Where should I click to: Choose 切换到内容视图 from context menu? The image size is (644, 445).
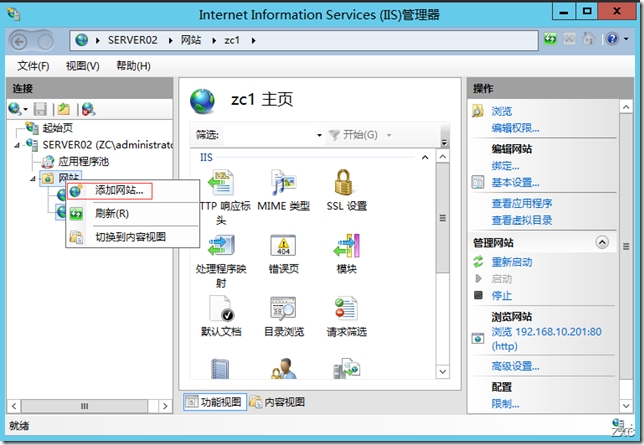[x=133, y=237]
